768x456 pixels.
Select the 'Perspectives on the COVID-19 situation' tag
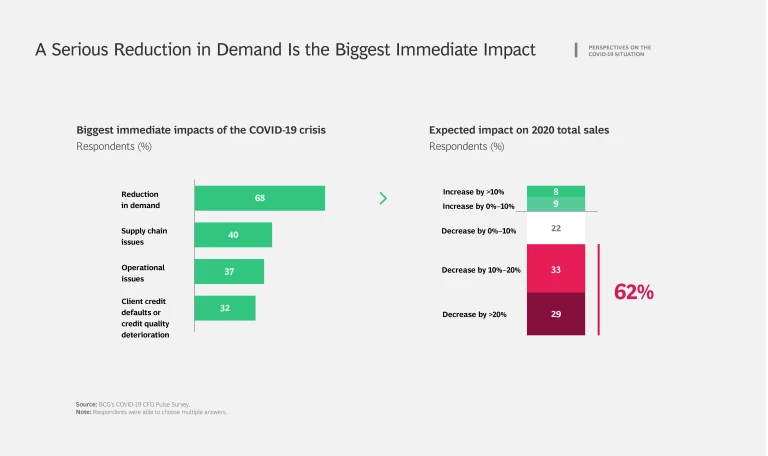pyautogui.click(x=620, y=50)
